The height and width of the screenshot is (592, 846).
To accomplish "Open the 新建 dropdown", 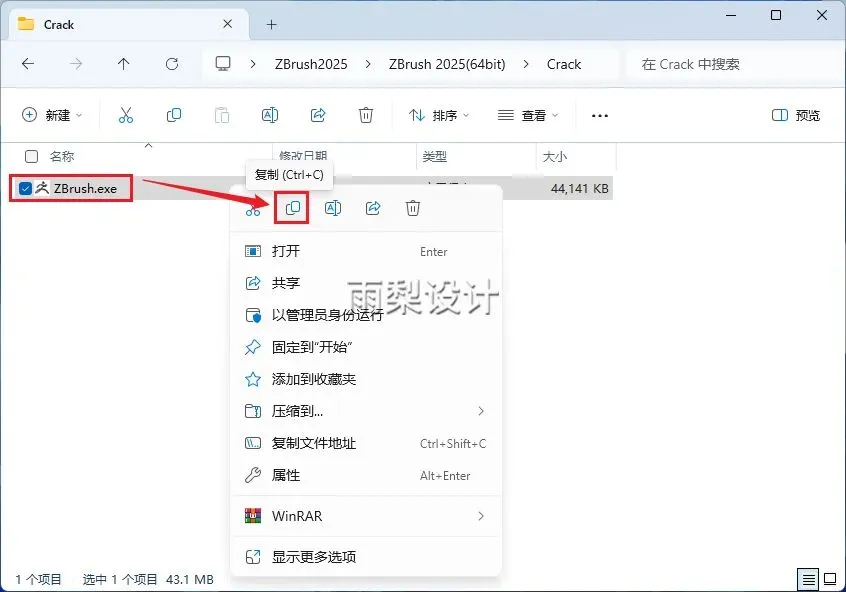I will (52, 115).
